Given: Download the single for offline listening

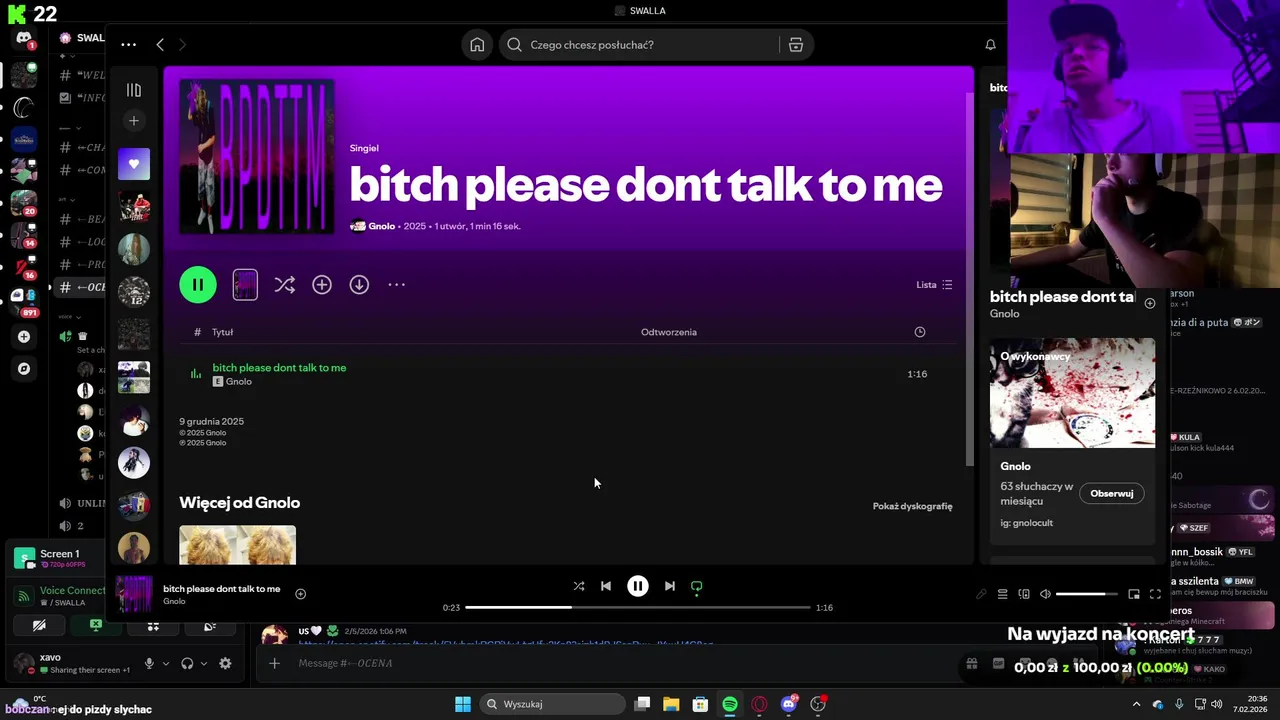Looking at the screenshot, I should (359, 285).
